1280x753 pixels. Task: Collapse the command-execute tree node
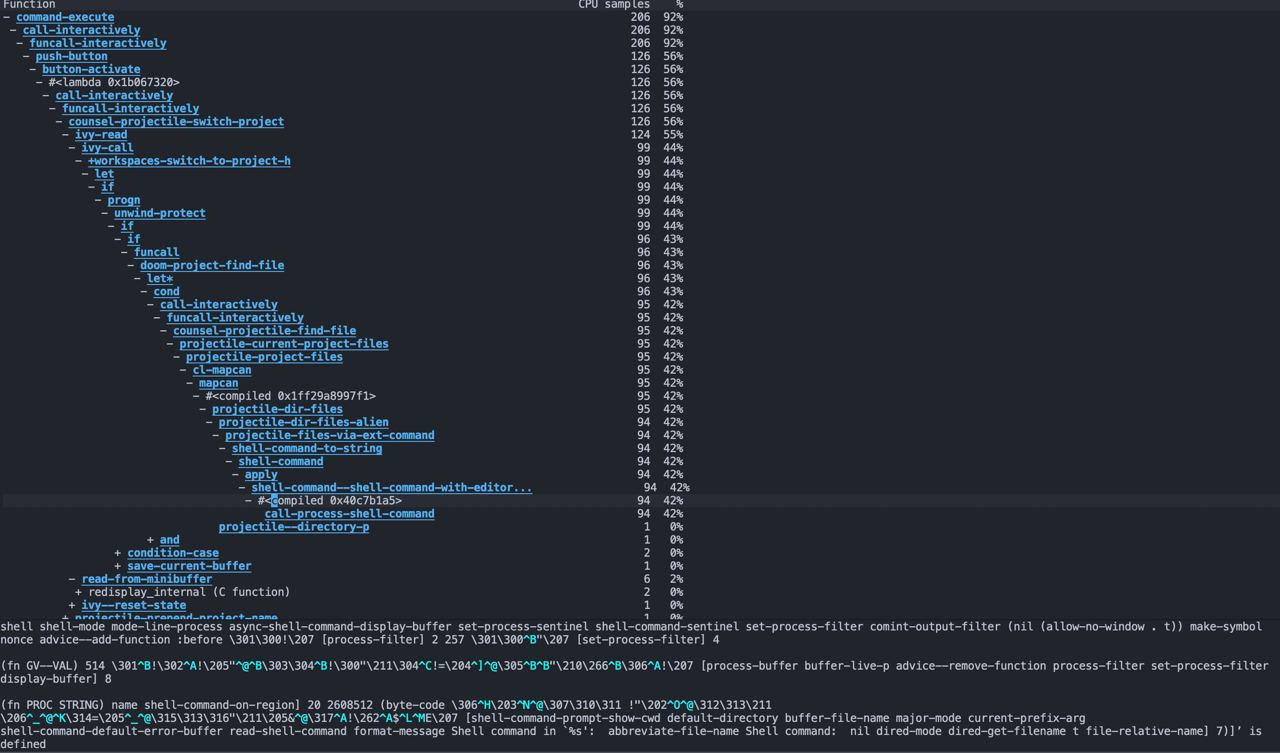[7, 17]
